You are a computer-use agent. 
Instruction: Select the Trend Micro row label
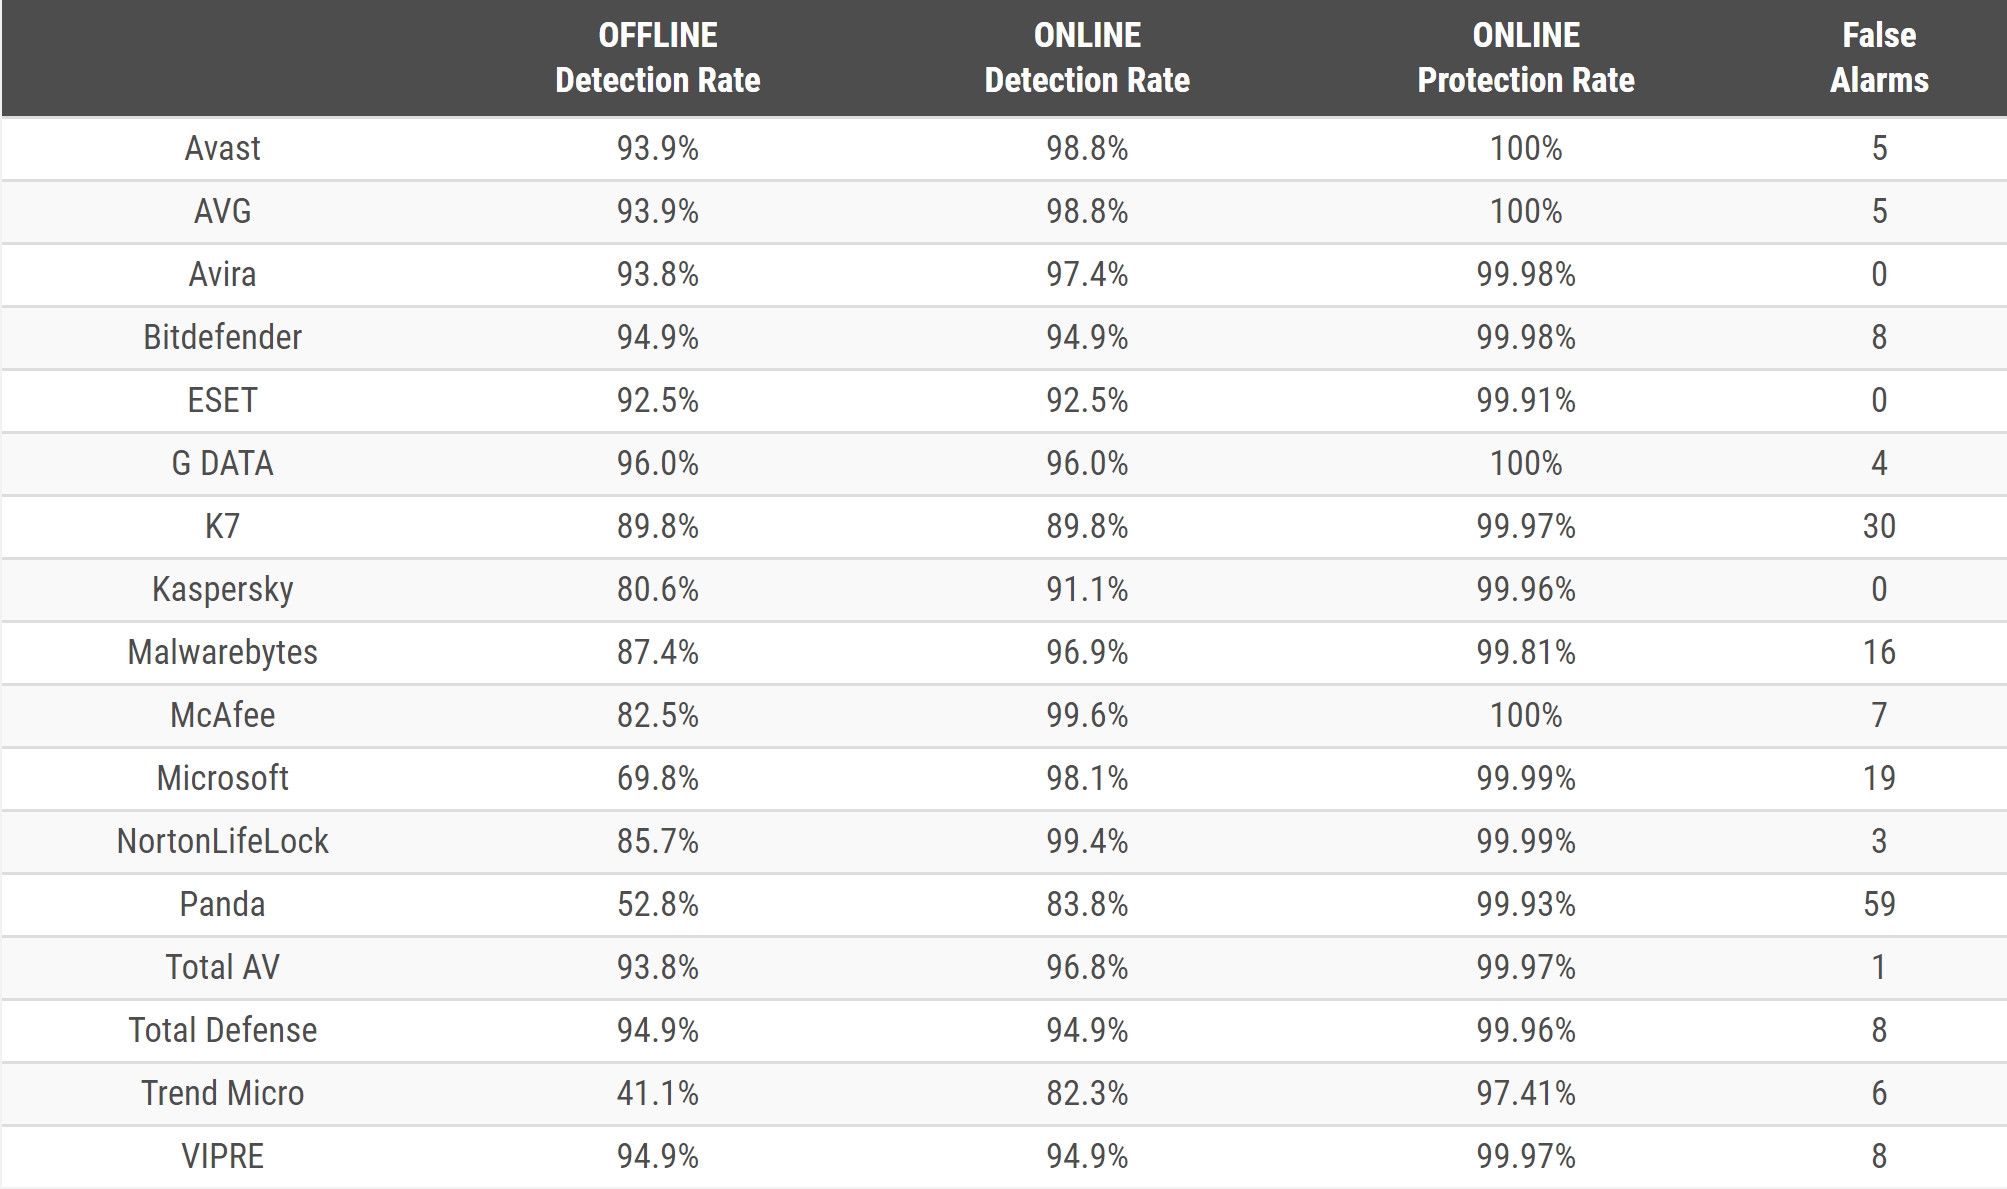pos(222,1094)
